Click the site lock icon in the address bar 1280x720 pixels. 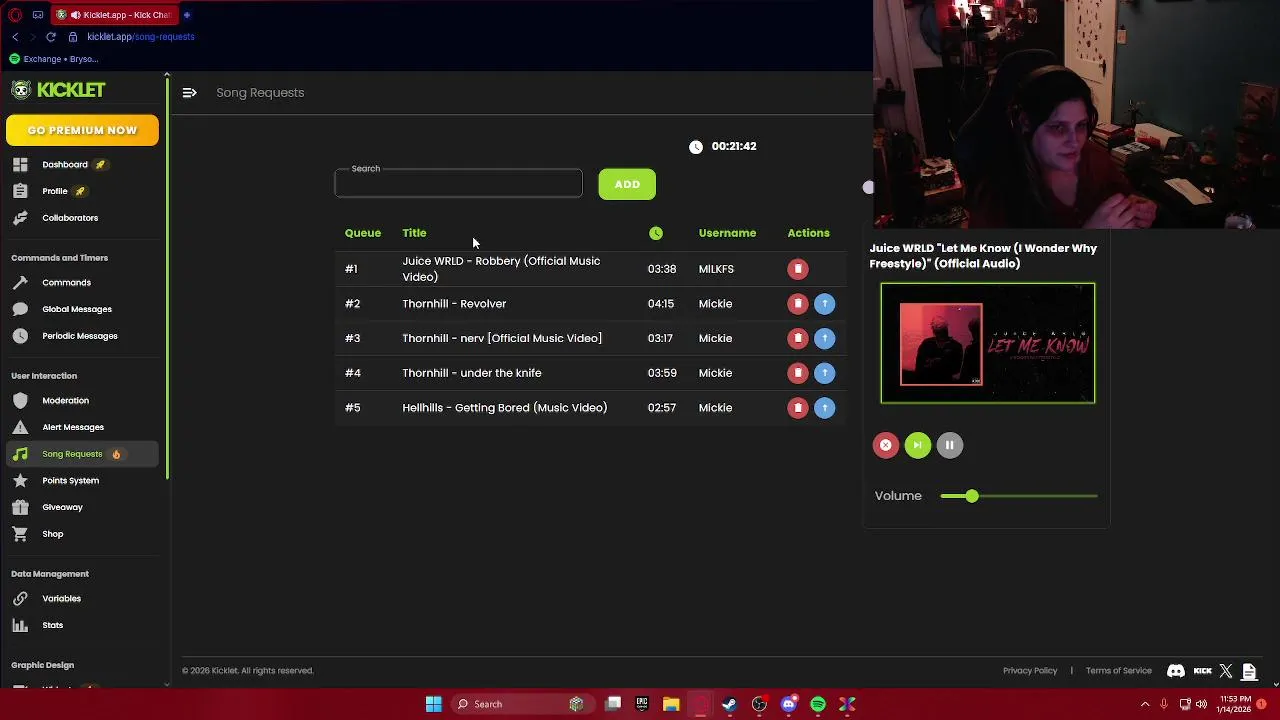pos(73,37)
